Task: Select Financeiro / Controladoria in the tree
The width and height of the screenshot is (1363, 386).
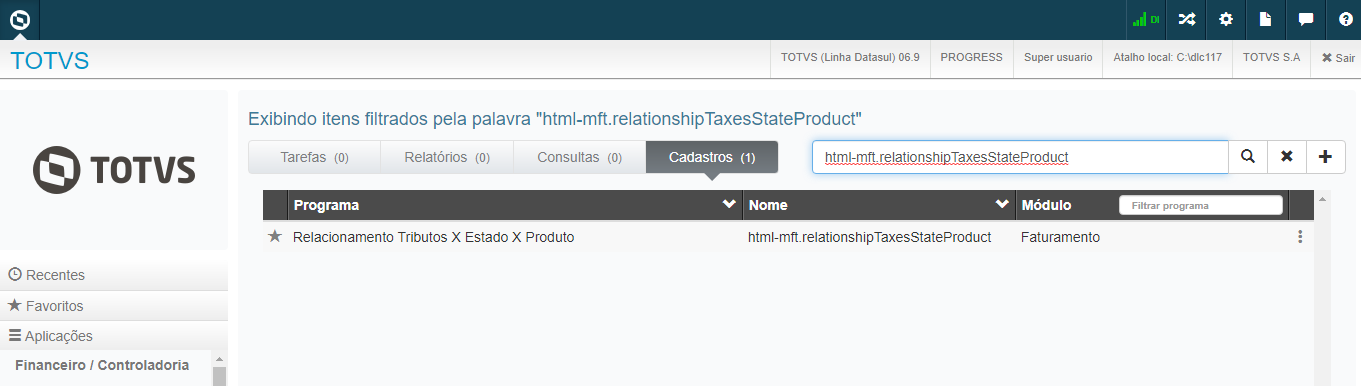Action: [x=102, y=365]
